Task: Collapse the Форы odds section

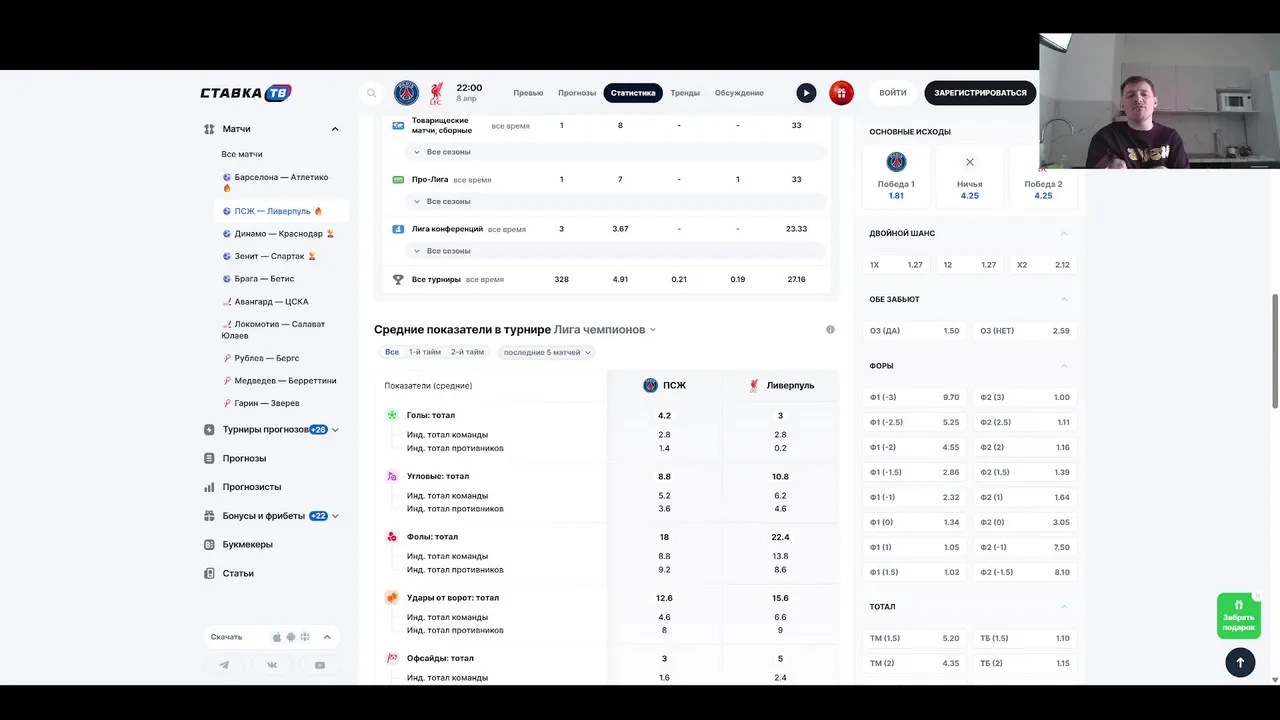Action: point(1064,366)
